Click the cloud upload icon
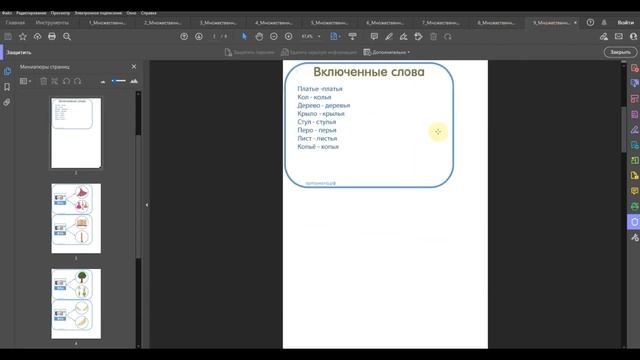The height and width of the screenshot is (360, 640). [x=38, y=37]
